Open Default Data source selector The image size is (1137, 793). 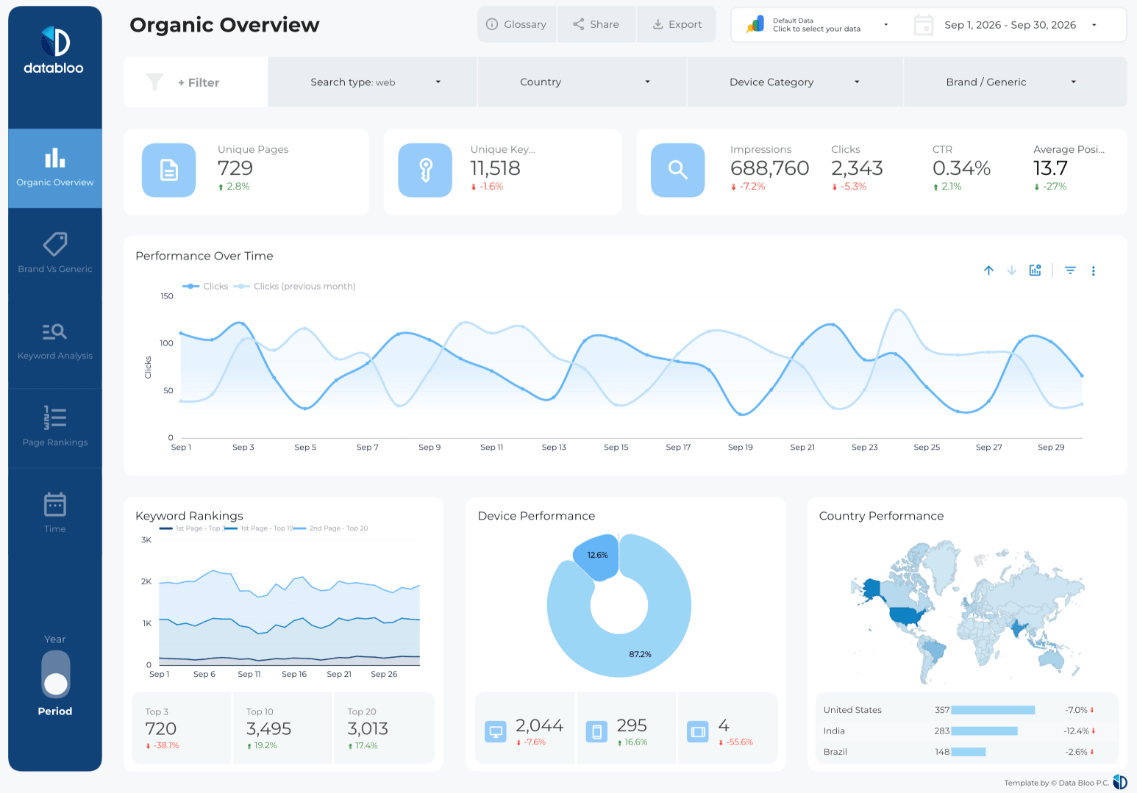pos(817,25)
